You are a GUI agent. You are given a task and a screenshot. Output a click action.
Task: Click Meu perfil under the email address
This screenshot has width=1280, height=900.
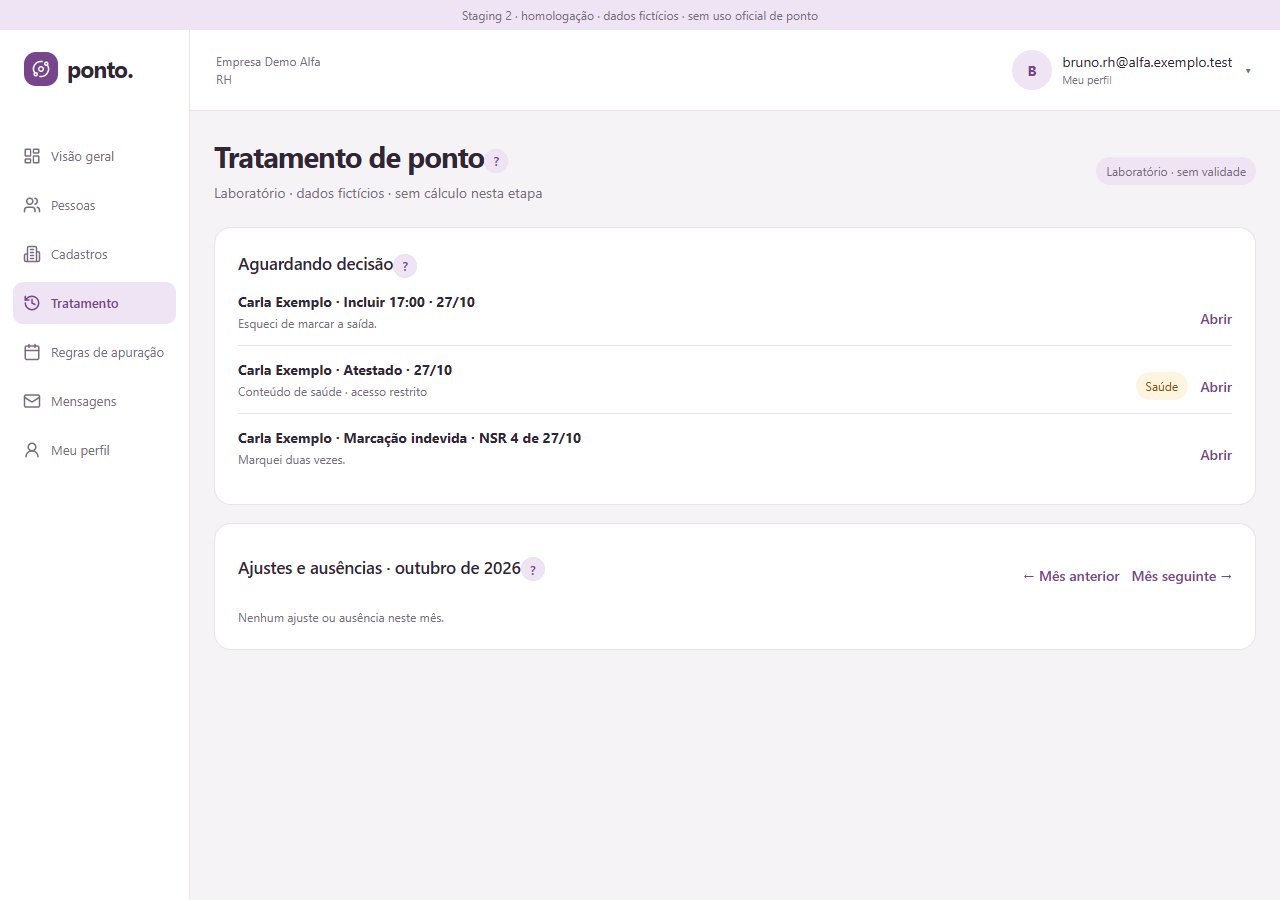pyautogui.click(x=1087, y=80)
